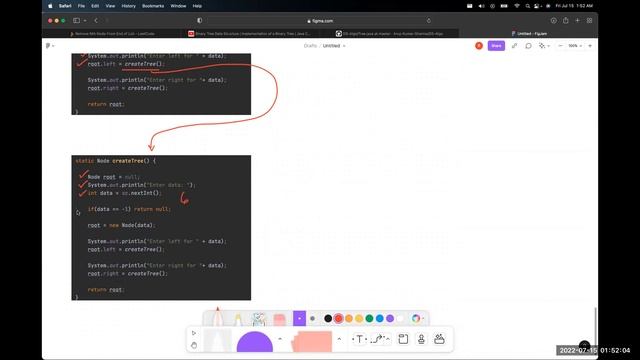Click the purple Share button

point(496,46)
